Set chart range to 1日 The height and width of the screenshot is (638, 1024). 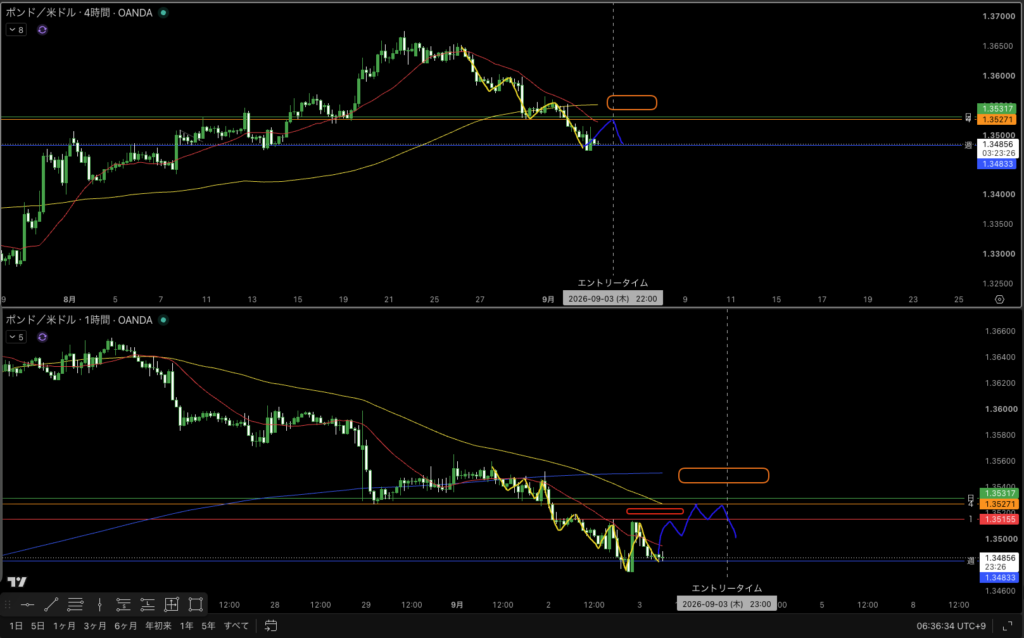tap(16, 626)
